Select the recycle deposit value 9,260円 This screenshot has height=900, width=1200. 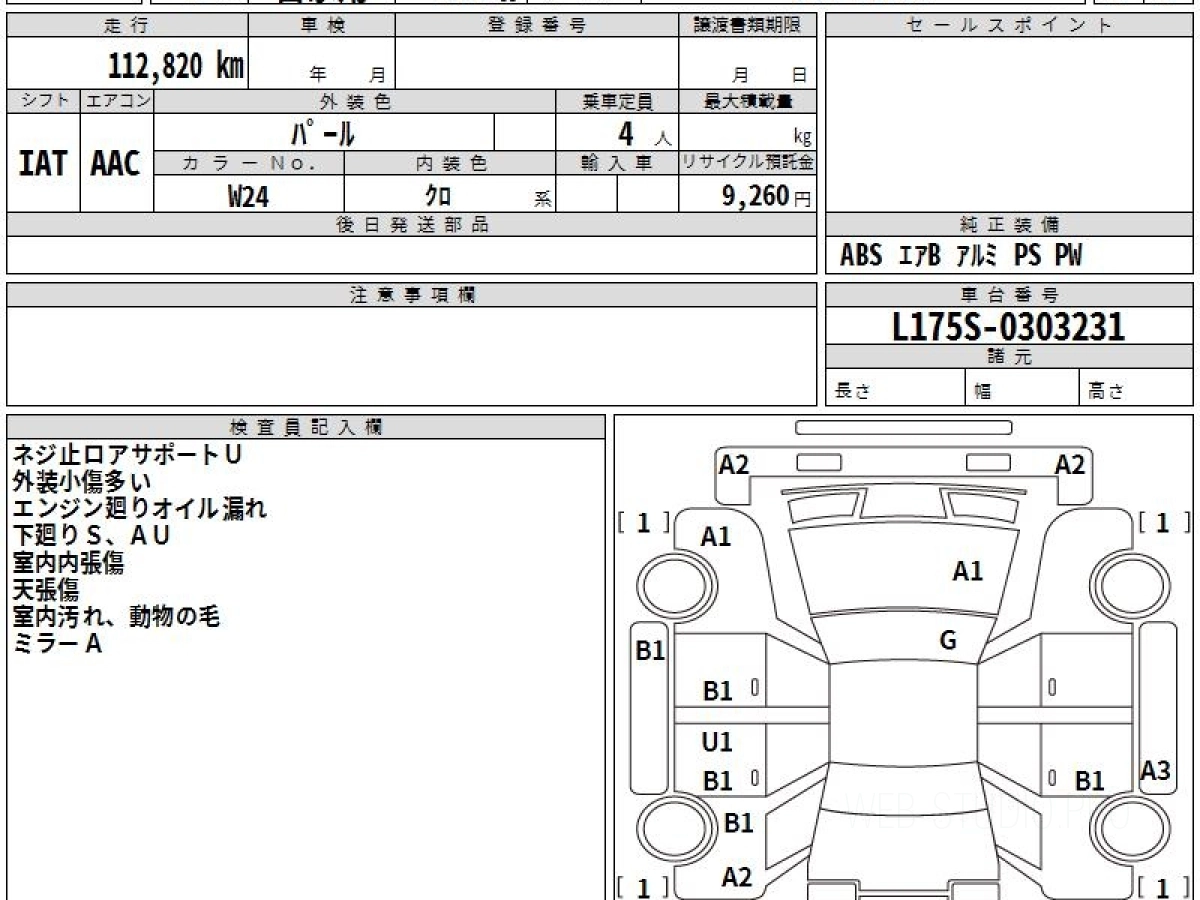(x=767, y=196)
